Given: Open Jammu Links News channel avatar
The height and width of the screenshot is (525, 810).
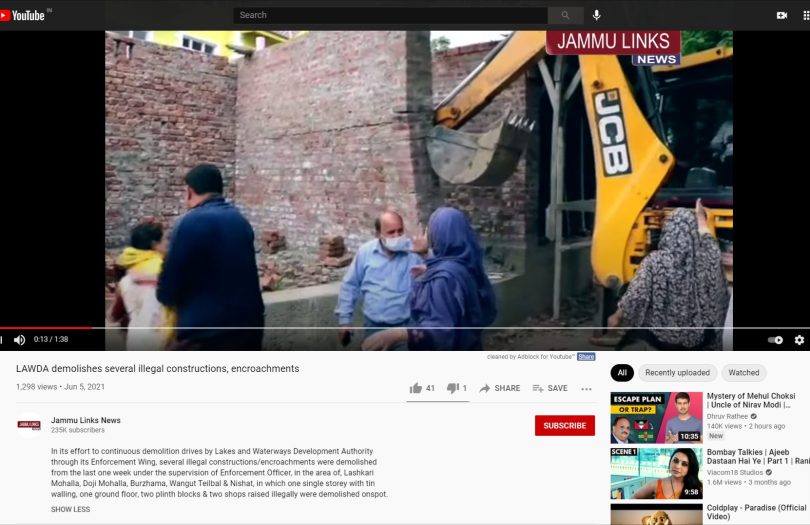Looking at the screenshot, I should tap(29, 425).
